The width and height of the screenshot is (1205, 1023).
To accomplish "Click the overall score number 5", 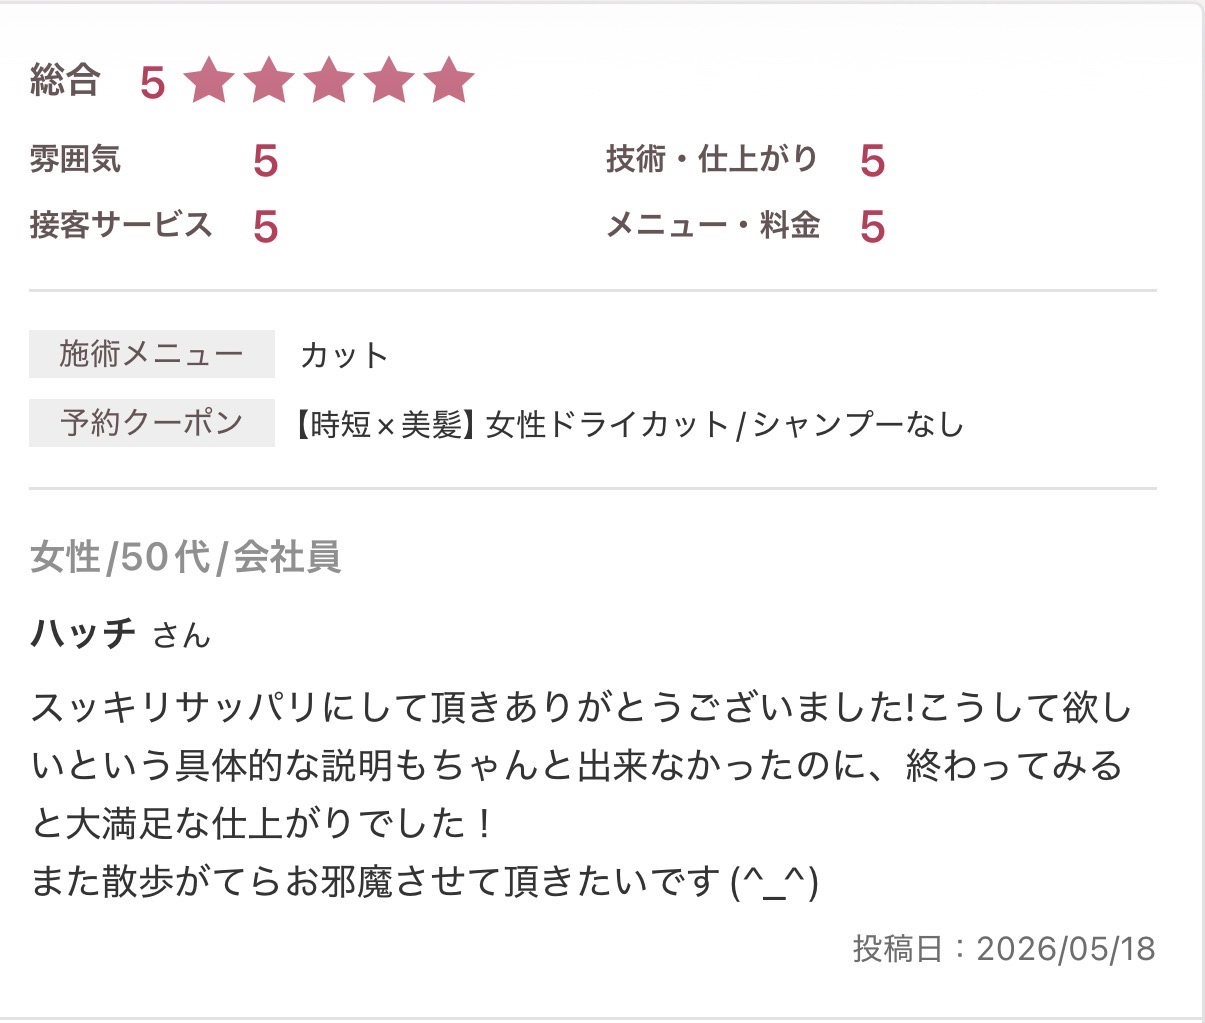I will (152, 83).
